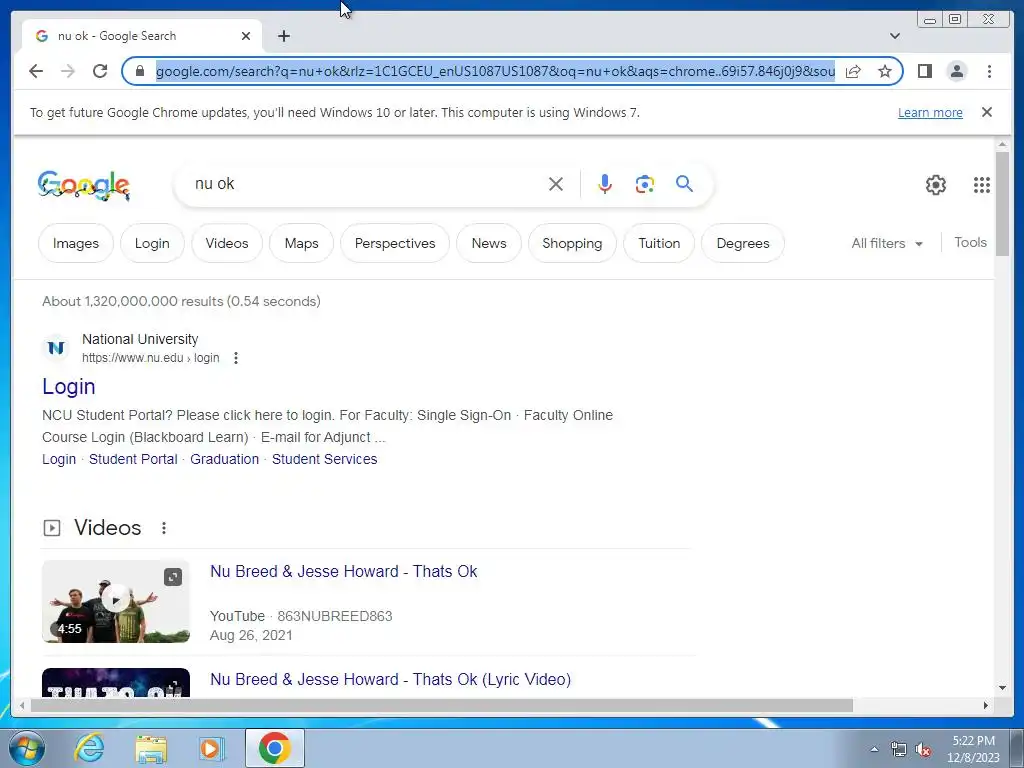Go back to the previous page
Image resolution: width=1024 pixels, height=768 pixels.
[x=36, y=71]
